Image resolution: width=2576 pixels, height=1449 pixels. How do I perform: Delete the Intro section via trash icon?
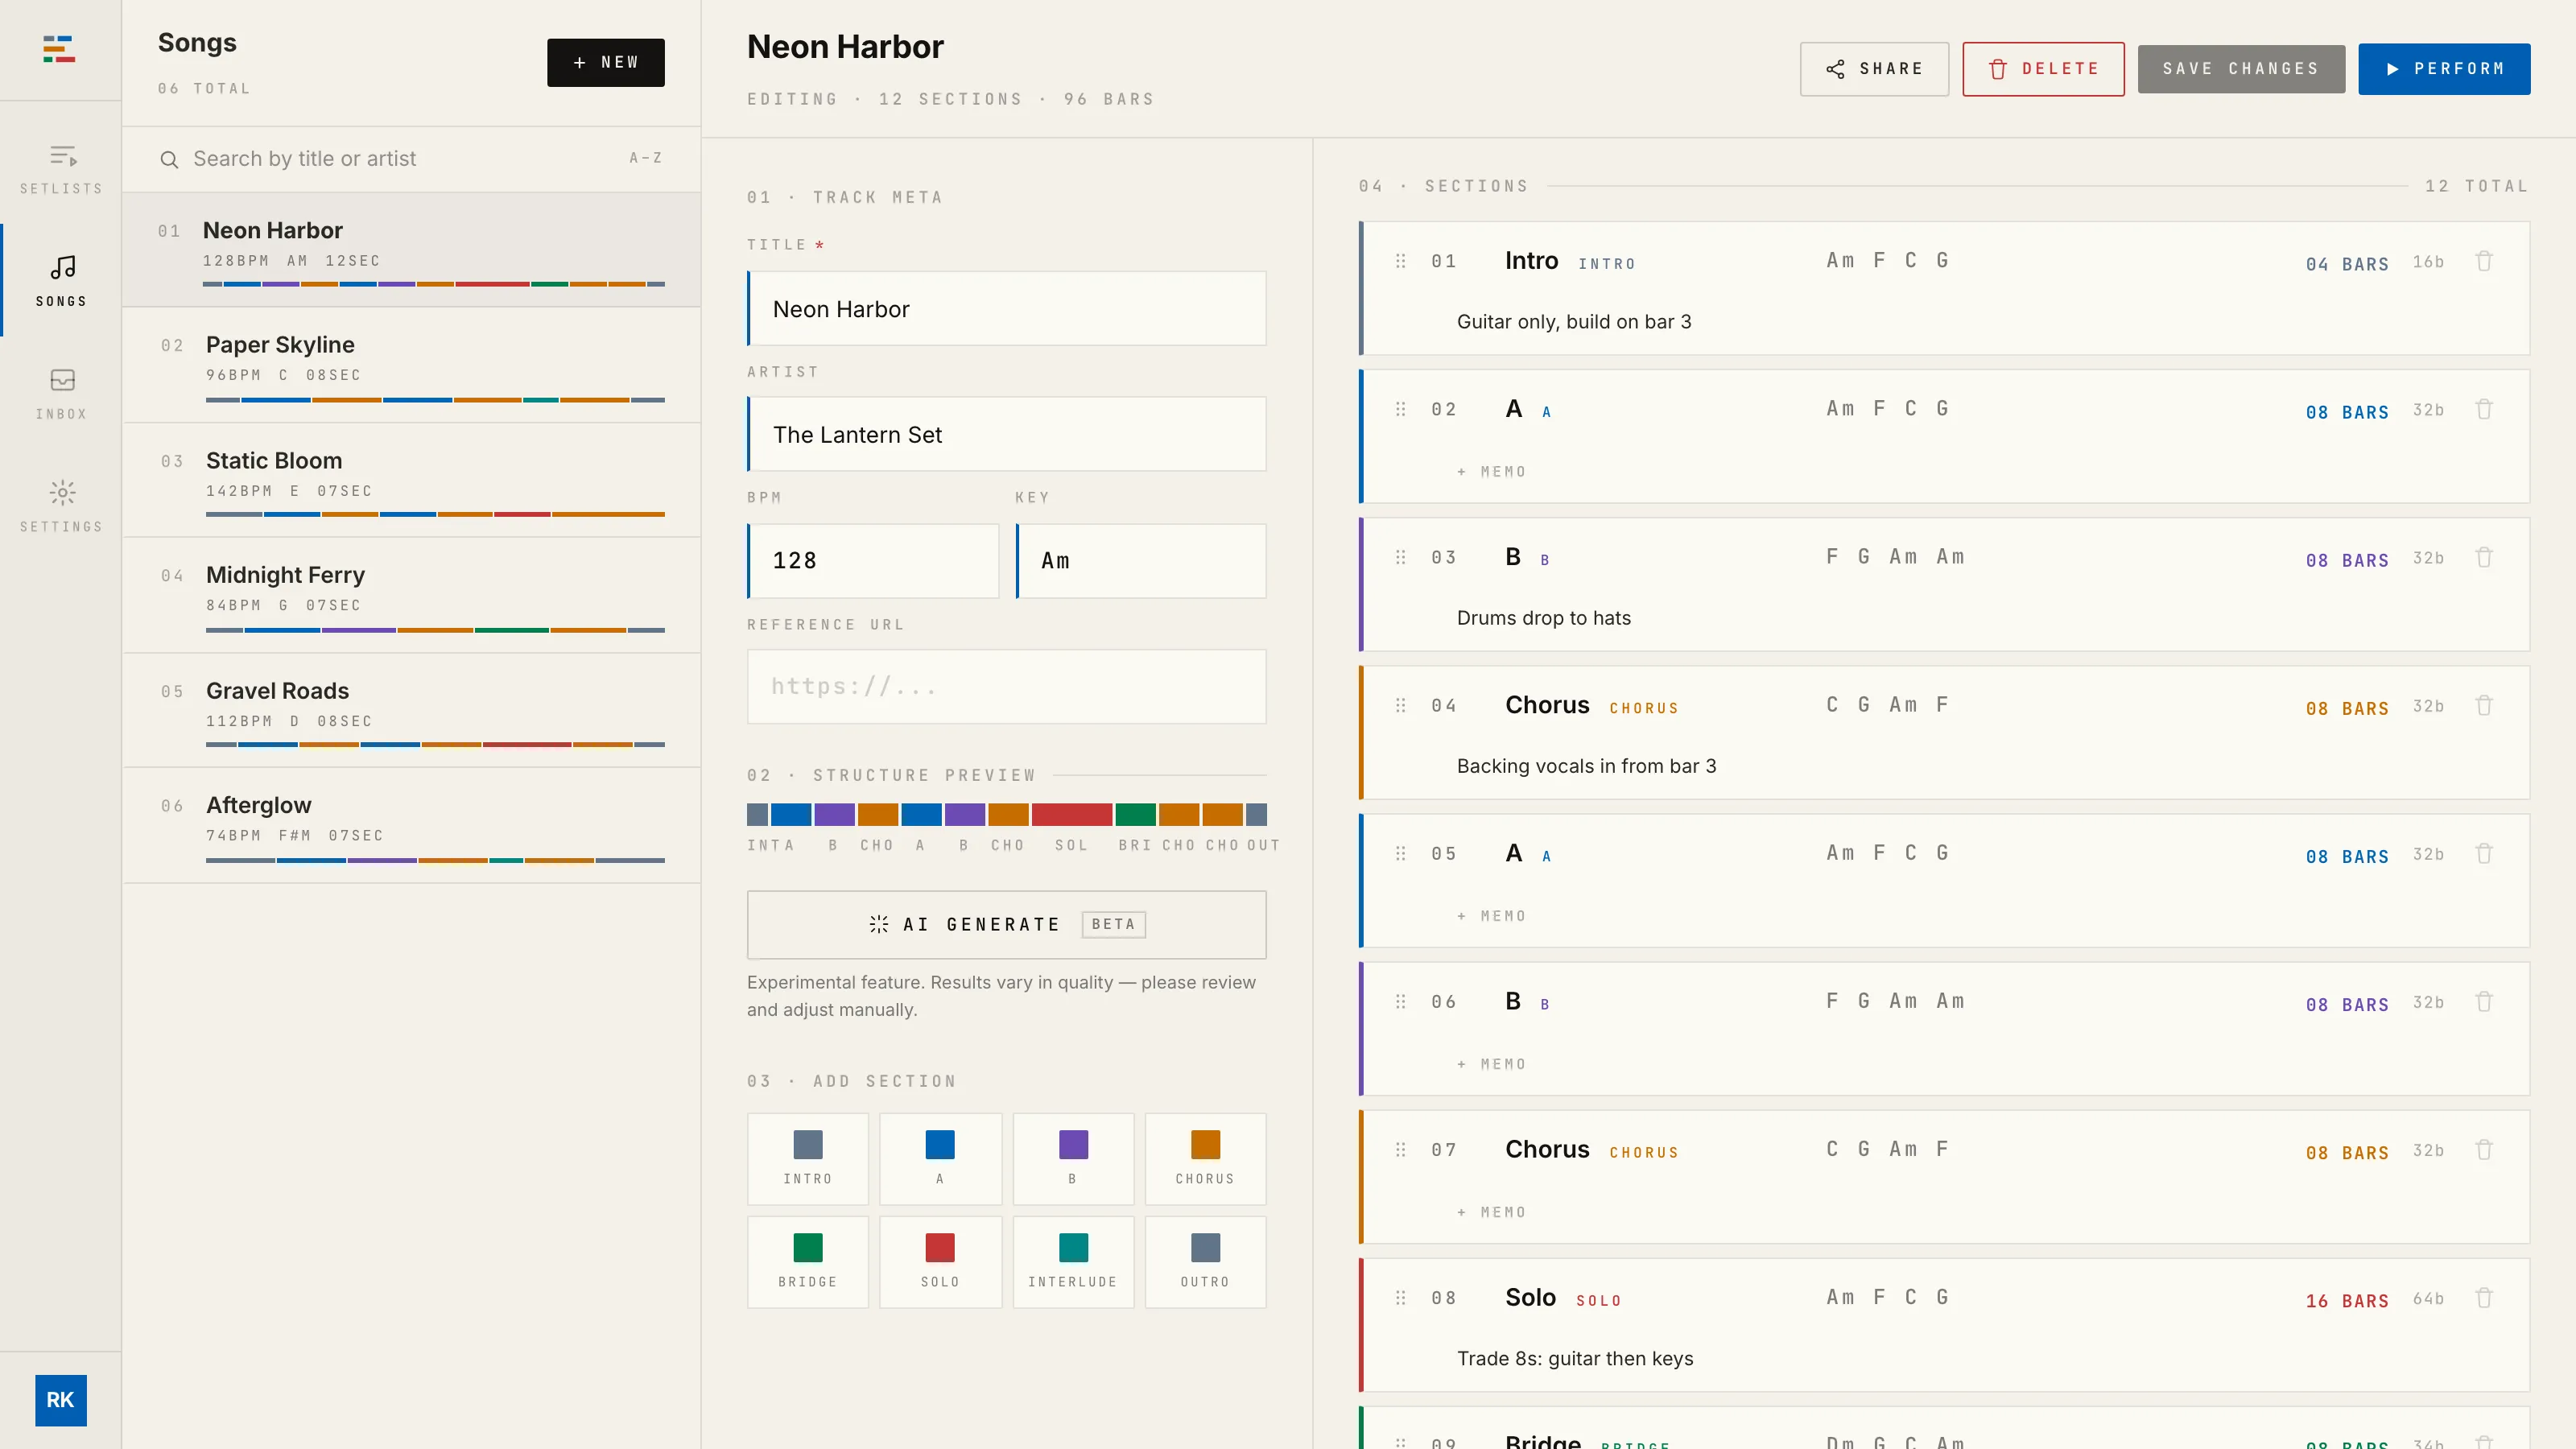(2484, 261)
